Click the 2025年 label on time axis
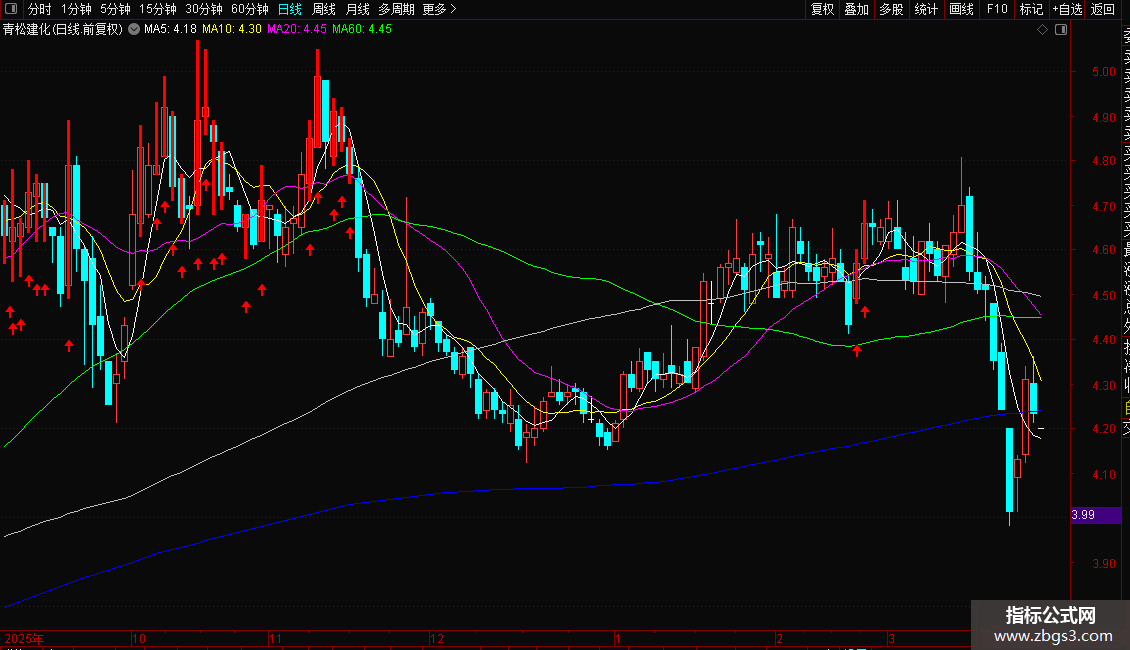The image size is (1130, 650). coord(24,638)
